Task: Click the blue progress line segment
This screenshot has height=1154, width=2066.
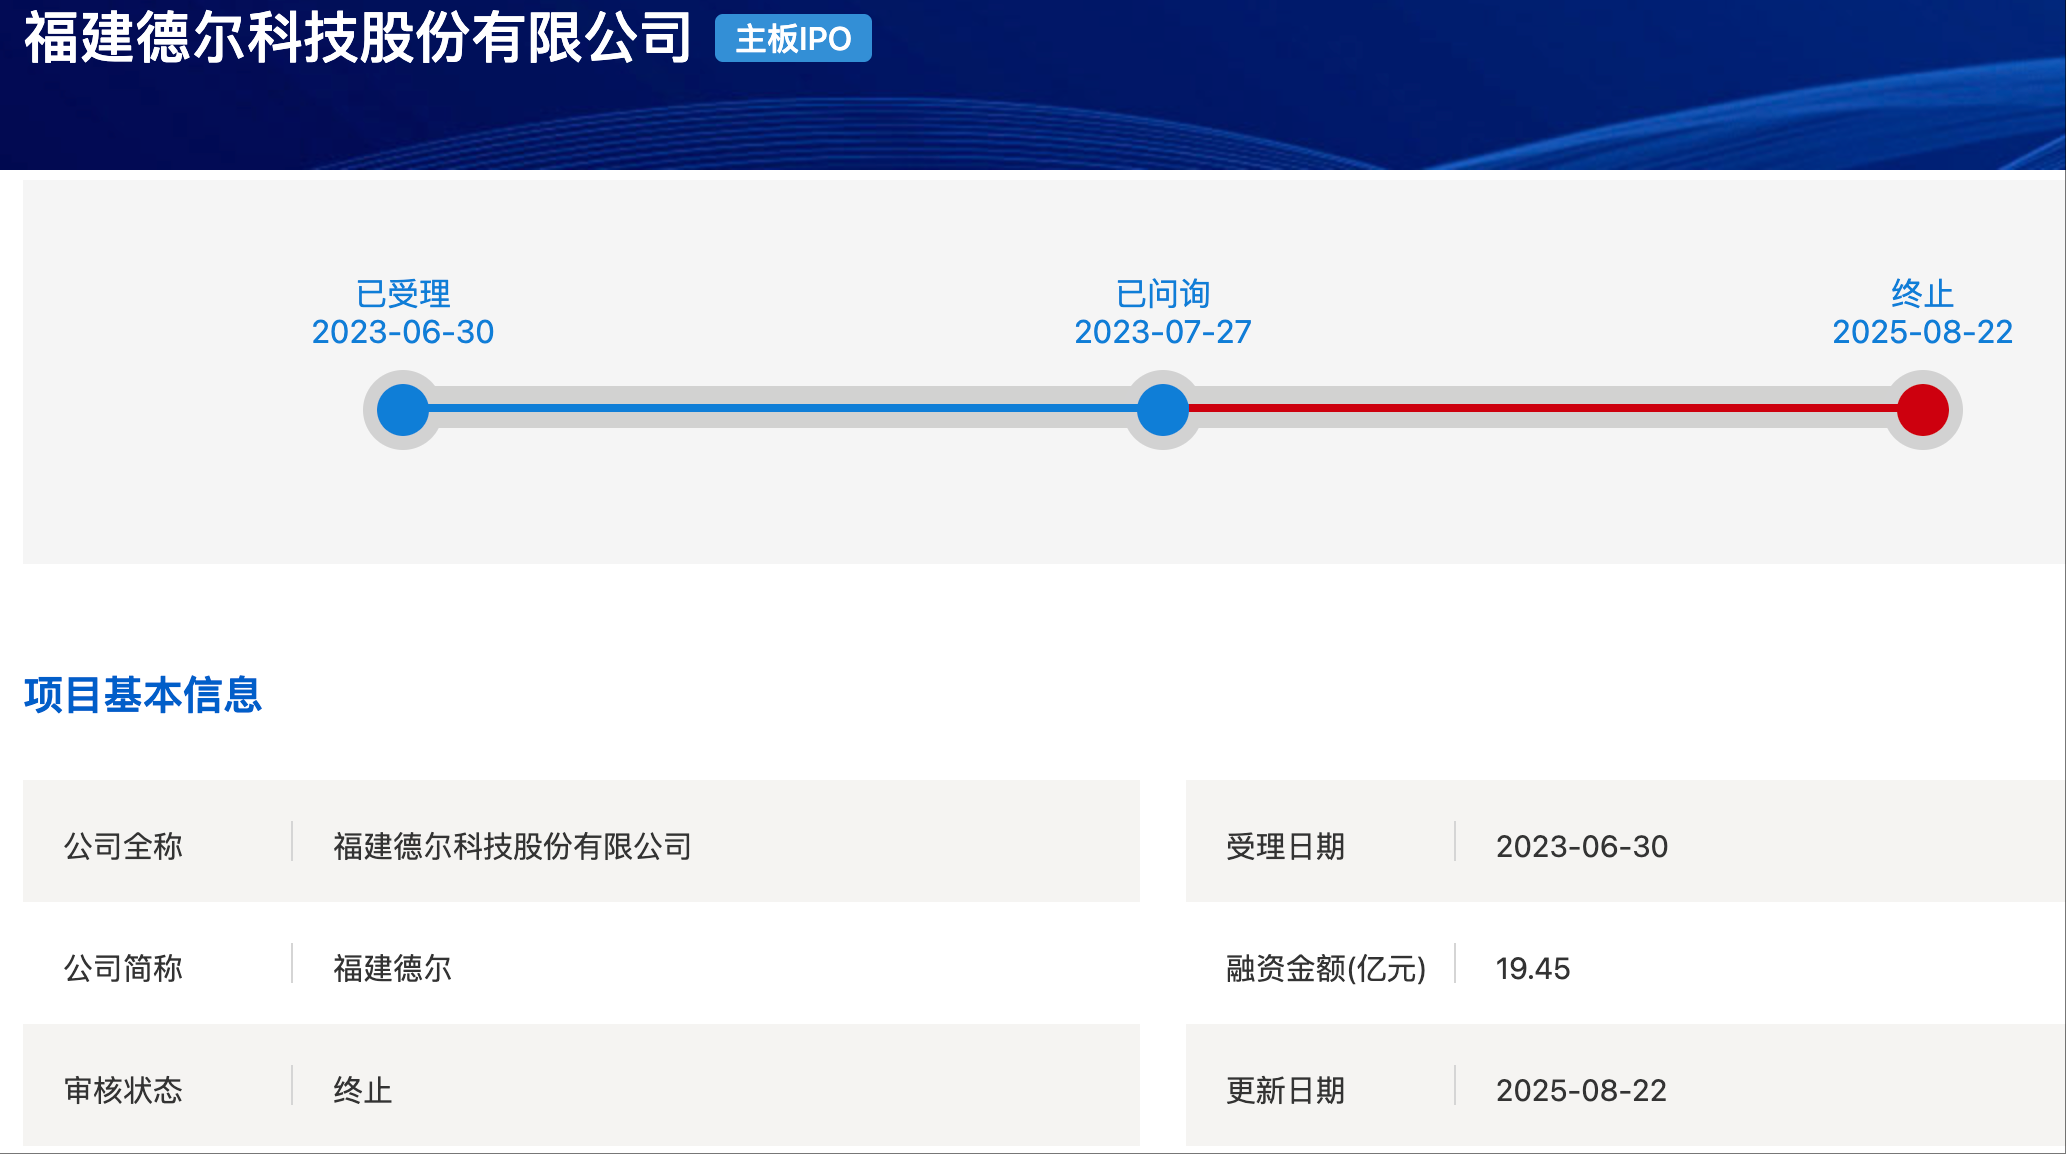Action: tap(783, 408)
